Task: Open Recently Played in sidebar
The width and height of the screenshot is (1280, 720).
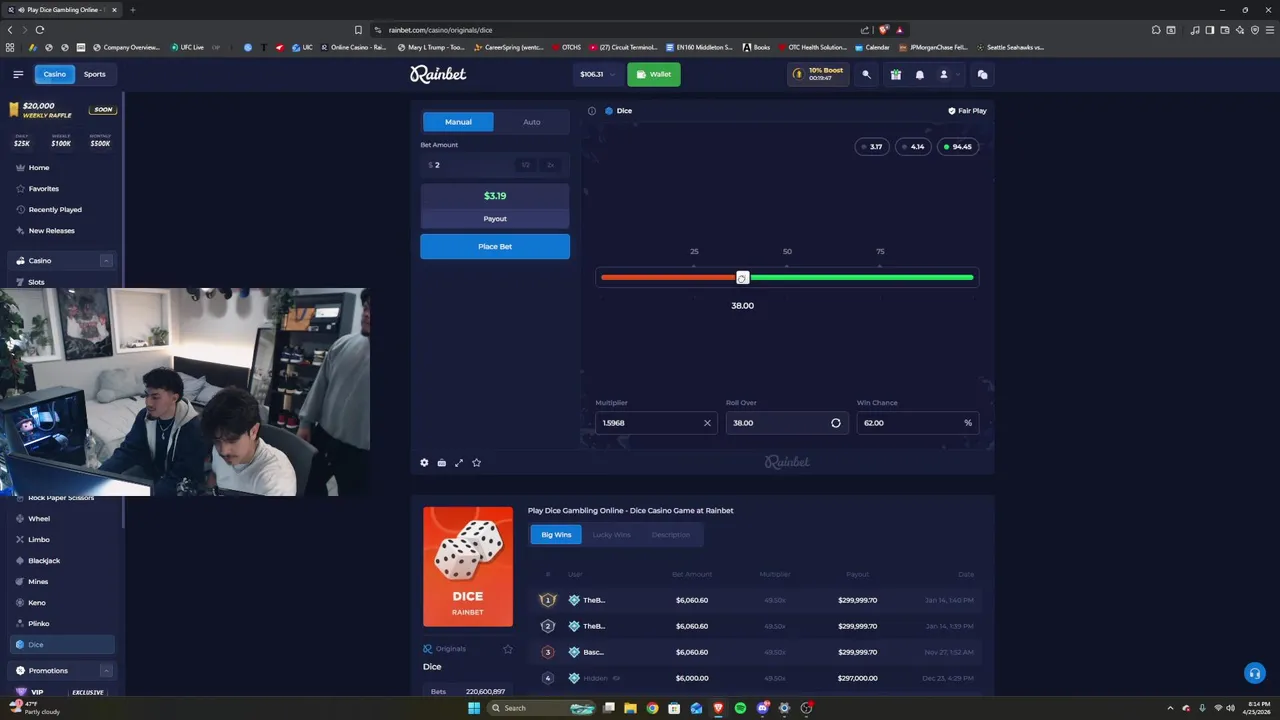Action: coord(55,210)
